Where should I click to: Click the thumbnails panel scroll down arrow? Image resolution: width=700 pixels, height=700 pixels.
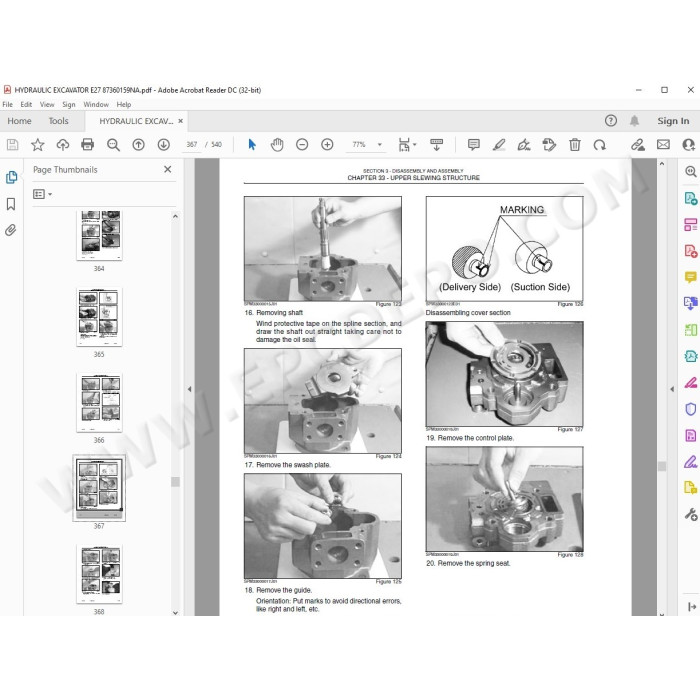175,612
